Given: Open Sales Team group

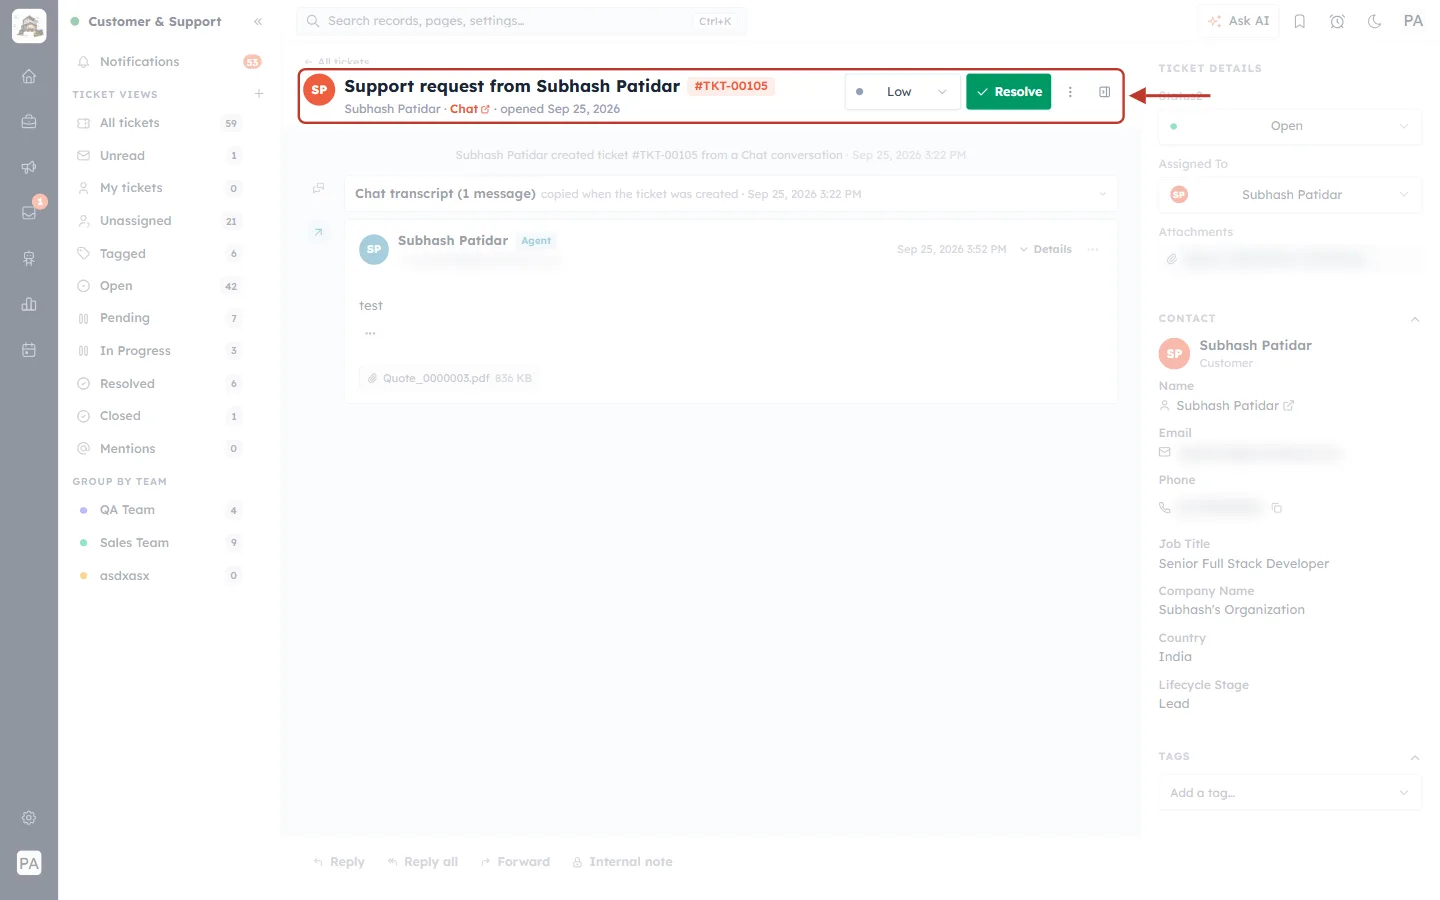Looking at the screenshot, I should click(159, 543).
